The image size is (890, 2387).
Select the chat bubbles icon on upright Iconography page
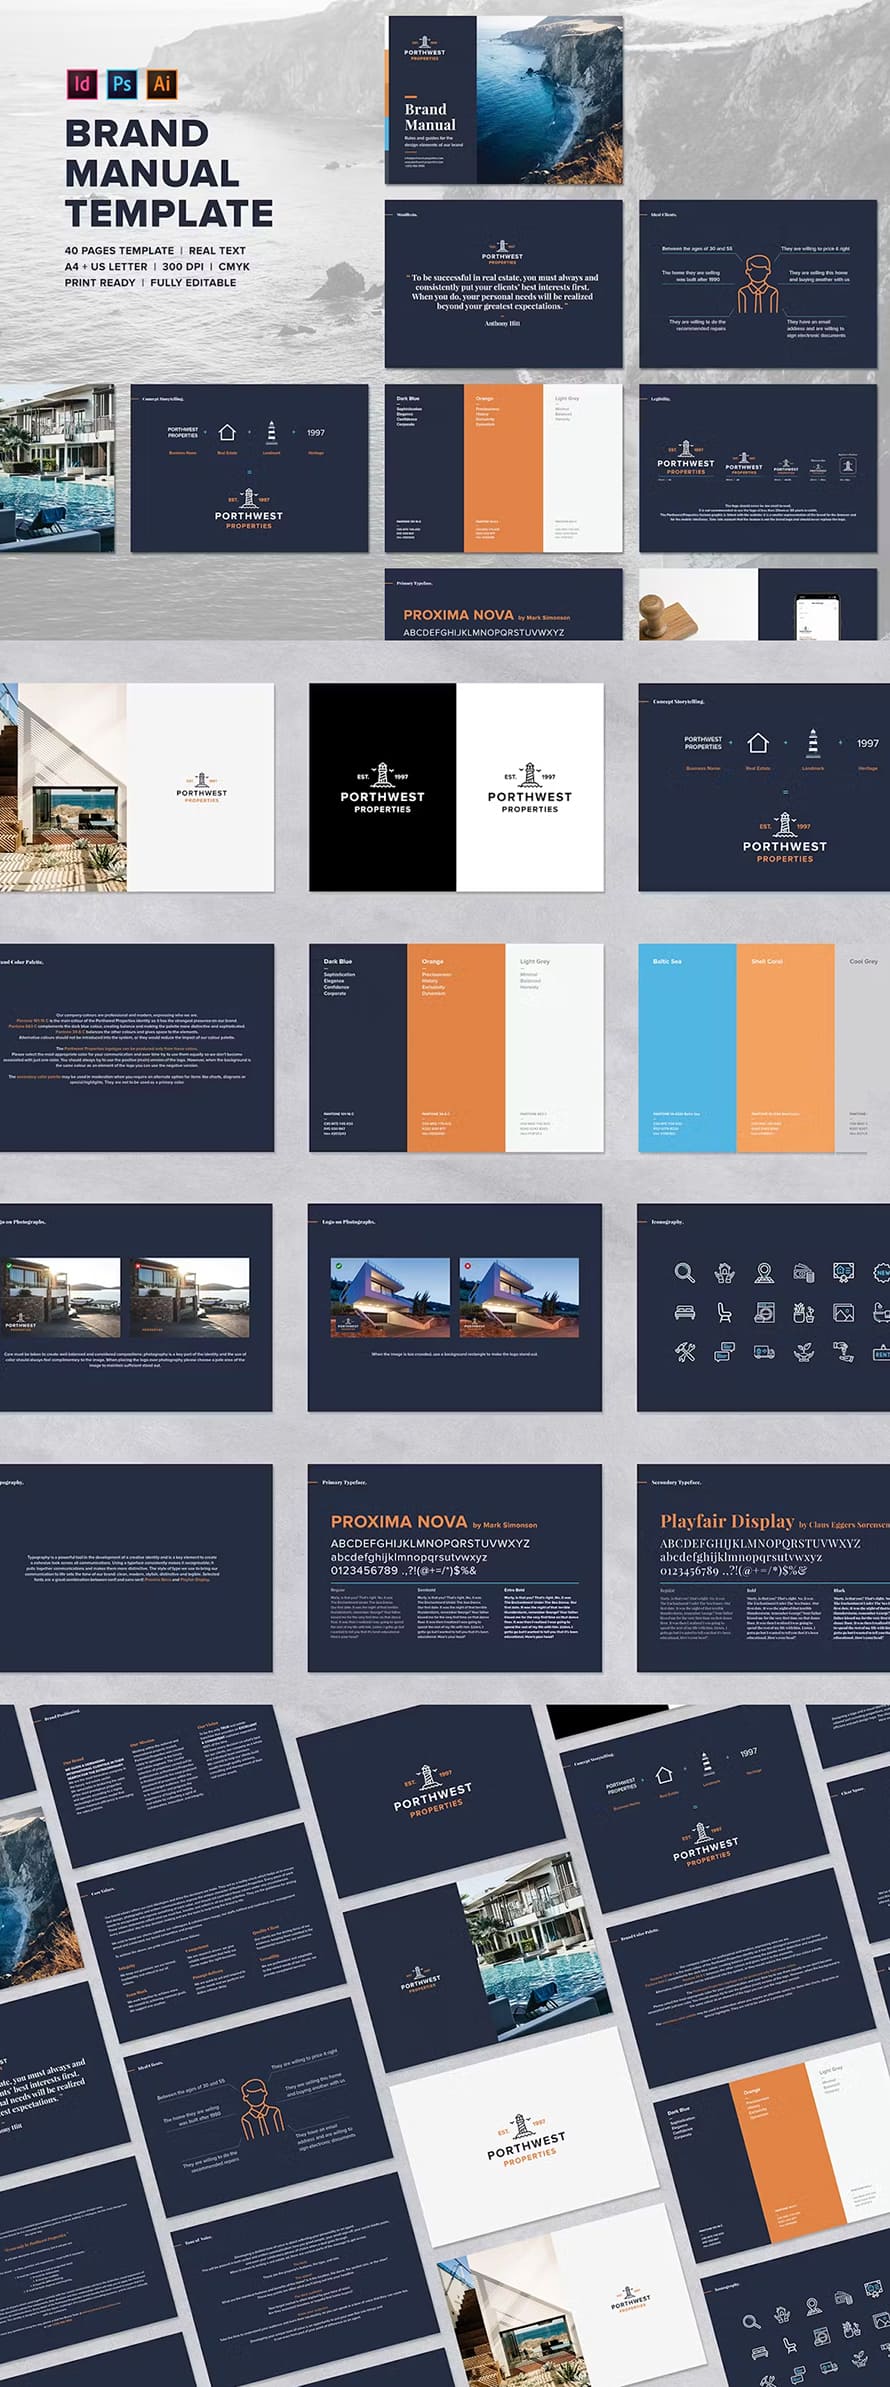(724, 1352)
